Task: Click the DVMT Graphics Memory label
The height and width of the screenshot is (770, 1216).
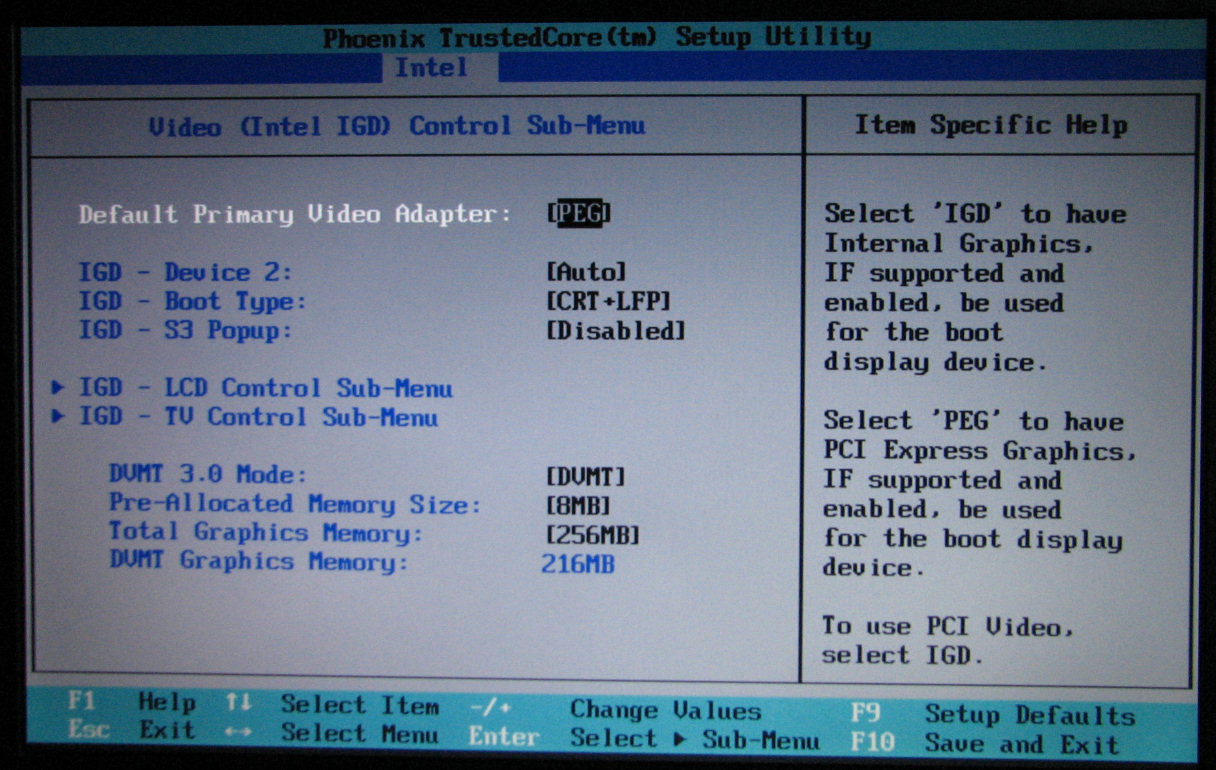Action: tap(259, 562)
